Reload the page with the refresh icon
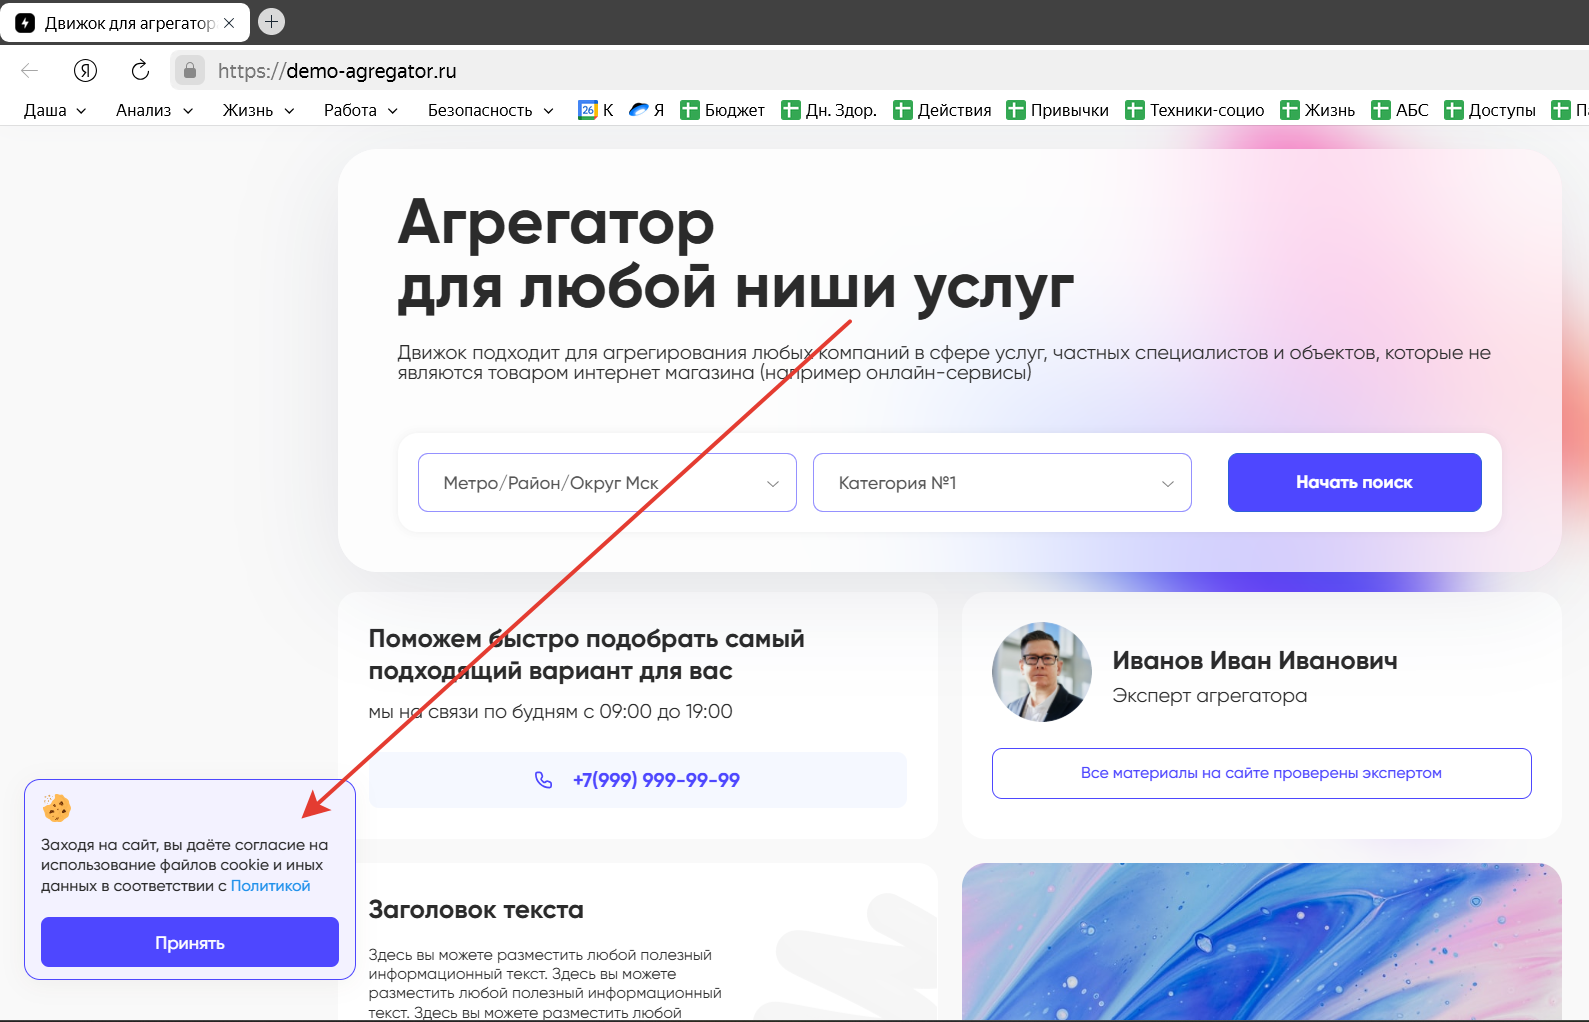 click(x=140, y=70)
